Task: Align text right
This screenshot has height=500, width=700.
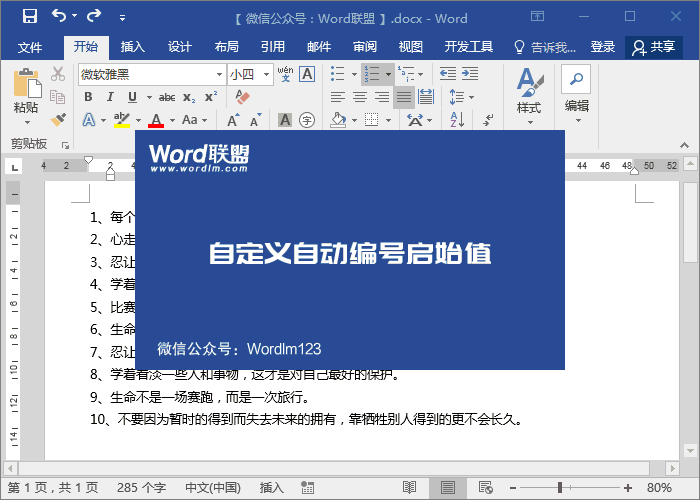Action: pos(382,97)
